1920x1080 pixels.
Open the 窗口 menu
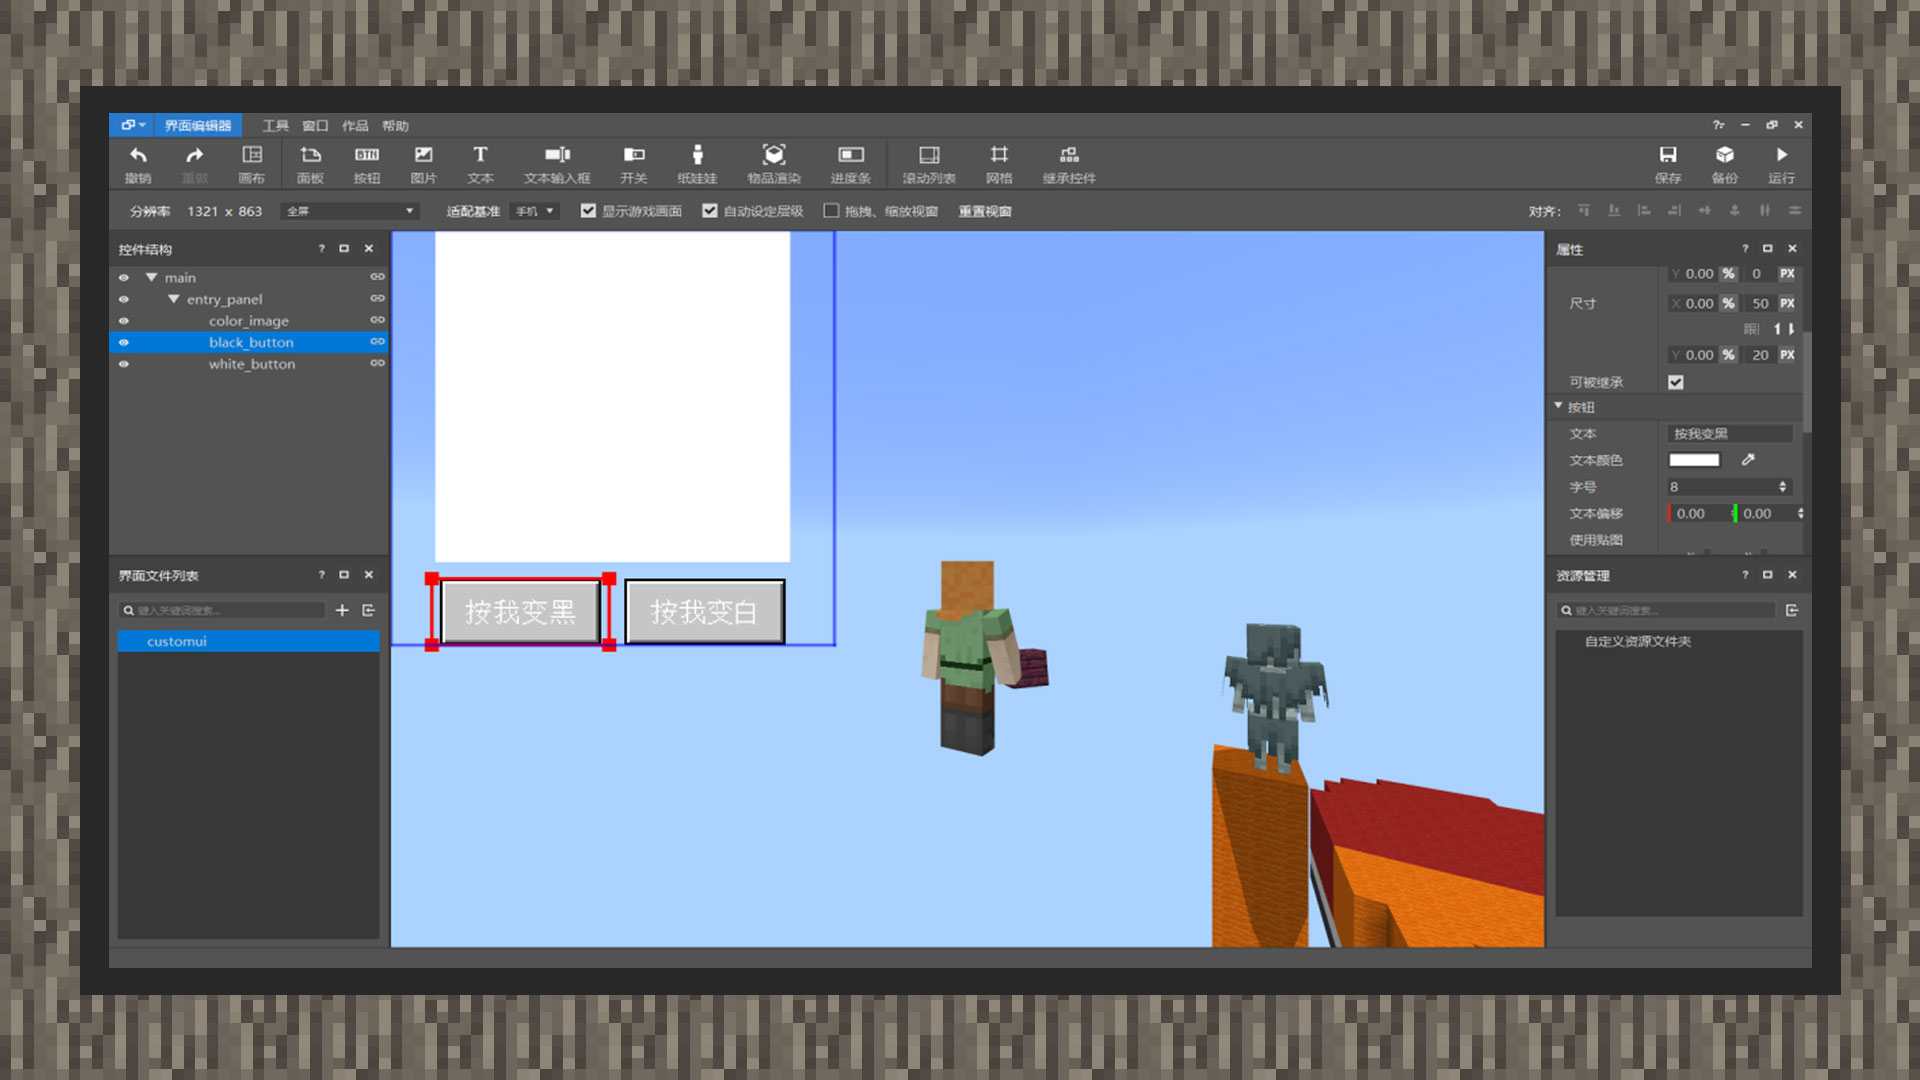click(x=316, y=126)
